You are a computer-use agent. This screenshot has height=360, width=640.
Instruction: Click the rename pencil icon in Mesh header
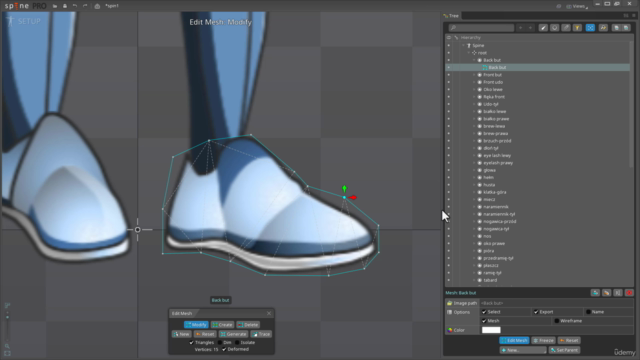607,293
